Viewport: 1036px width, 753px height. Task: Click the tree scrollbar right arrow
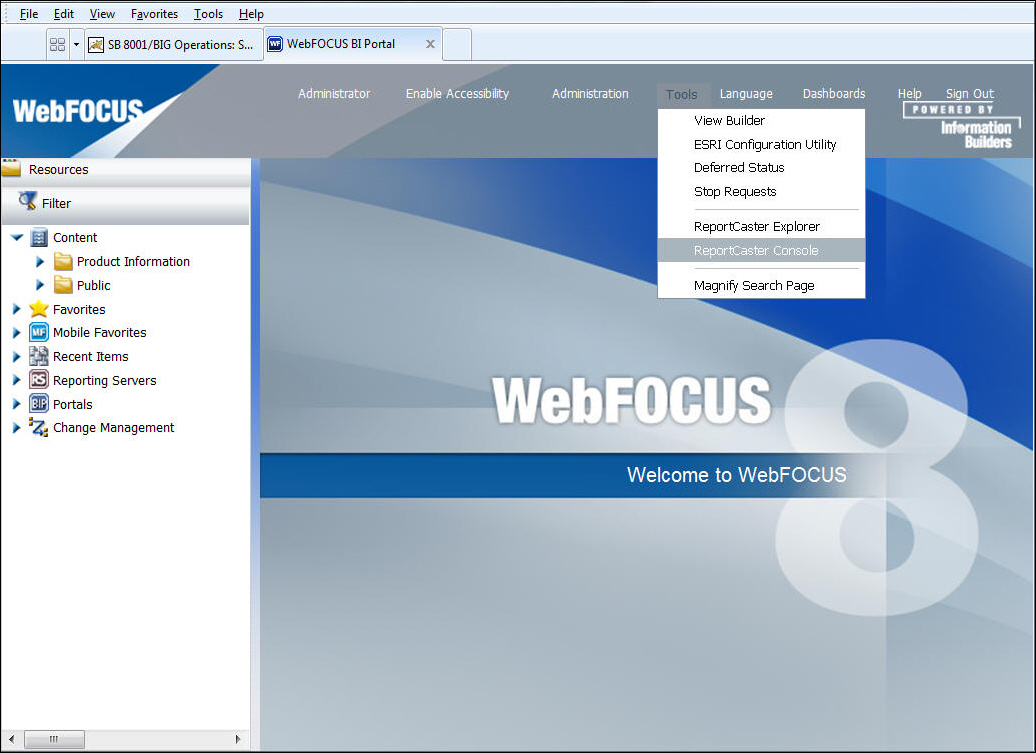pyautogui.click(x=238, y=739)
